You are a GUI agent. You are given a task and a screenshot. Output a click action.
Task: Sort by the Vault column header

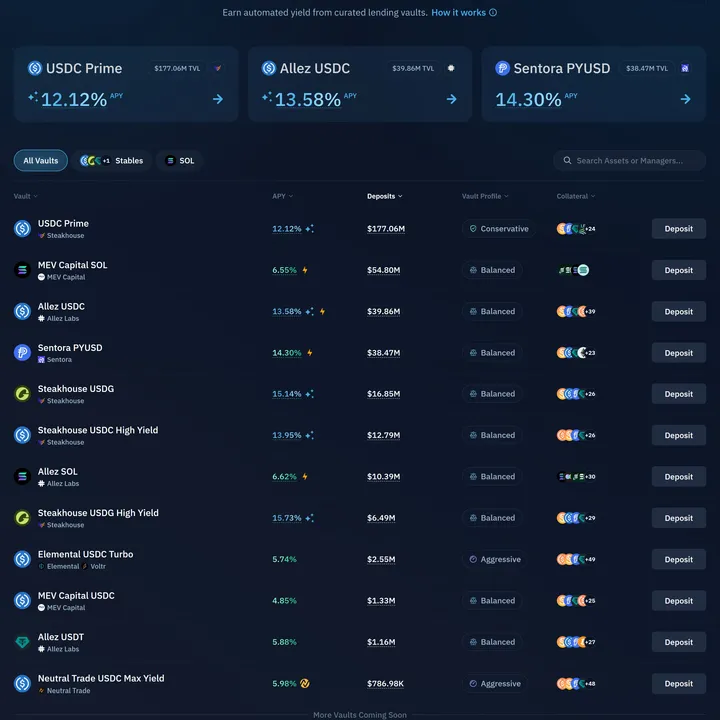25,196
